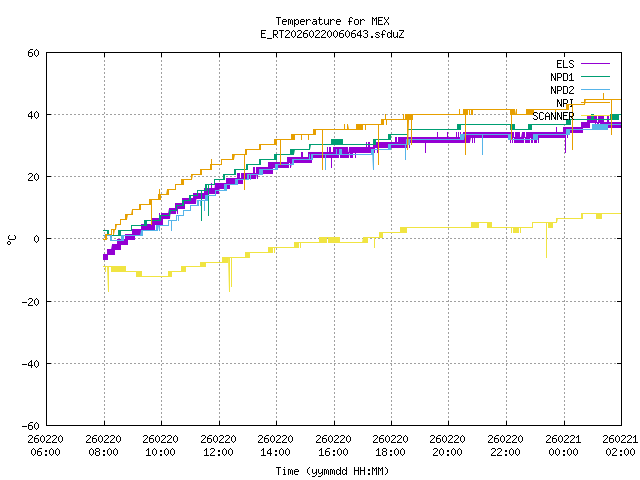Click the 06:00 first time axis tick
640x480 pixels.
click(x=45, y=445)
